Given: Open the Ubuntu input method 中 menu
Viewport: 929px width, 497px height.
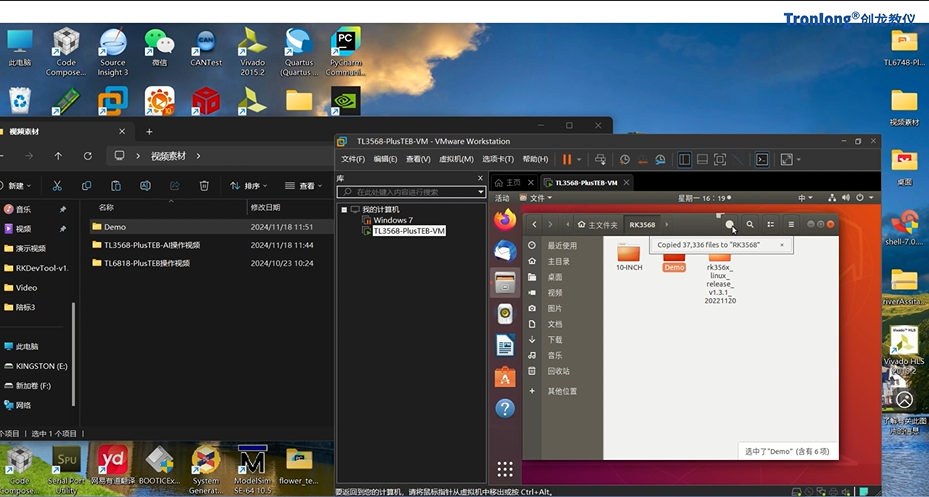Looking at the screenshot, I should click(x=805, y=198).
